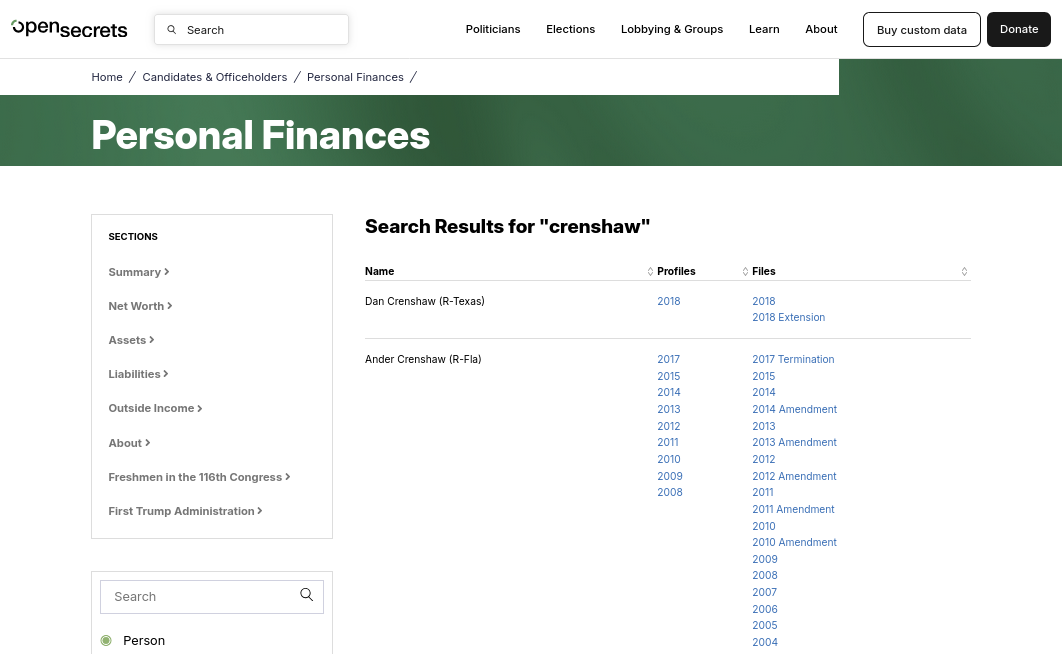
Task: Click the Name column header
Action: click(x=379, y=271)
